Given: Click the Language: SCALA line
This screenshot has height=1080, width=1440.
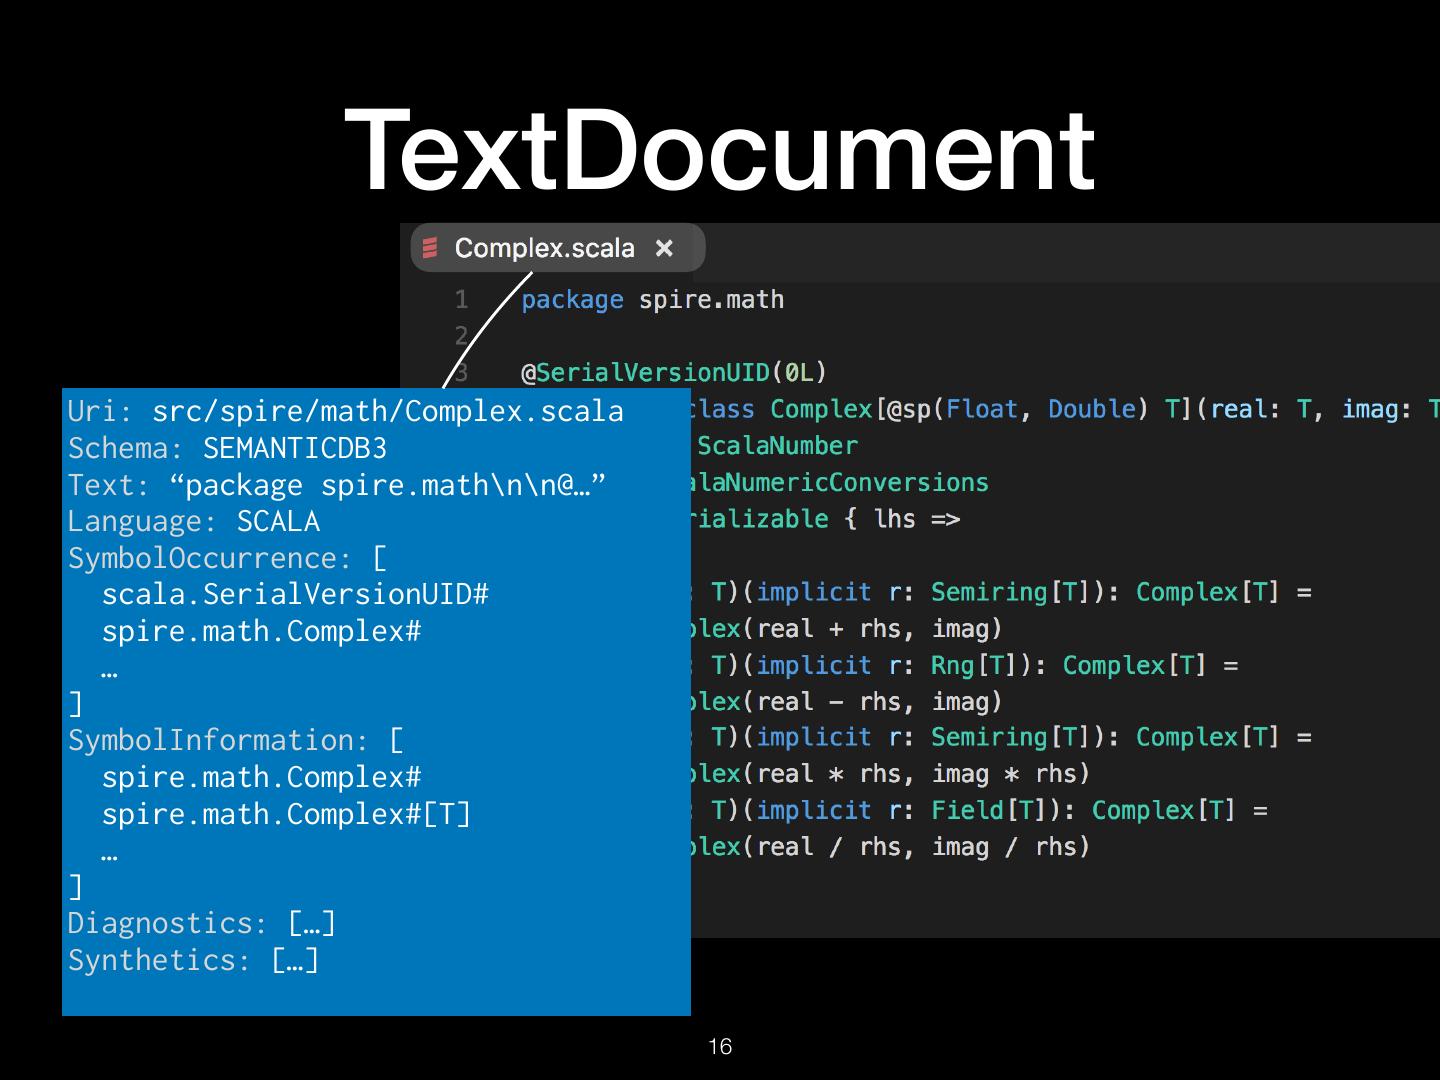Looking at the screenshot, I should (x=194, y=521).
